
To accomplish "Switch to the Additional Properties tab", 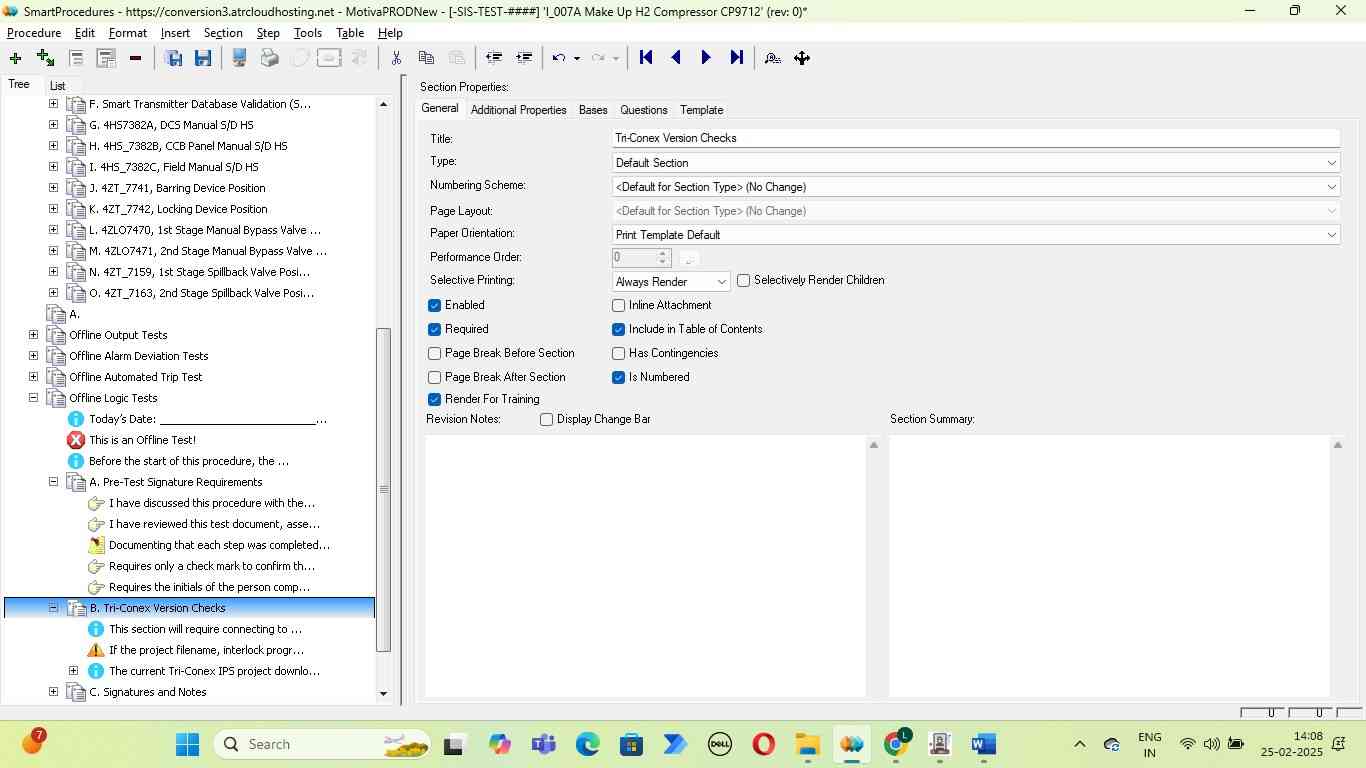I will 518,110.
